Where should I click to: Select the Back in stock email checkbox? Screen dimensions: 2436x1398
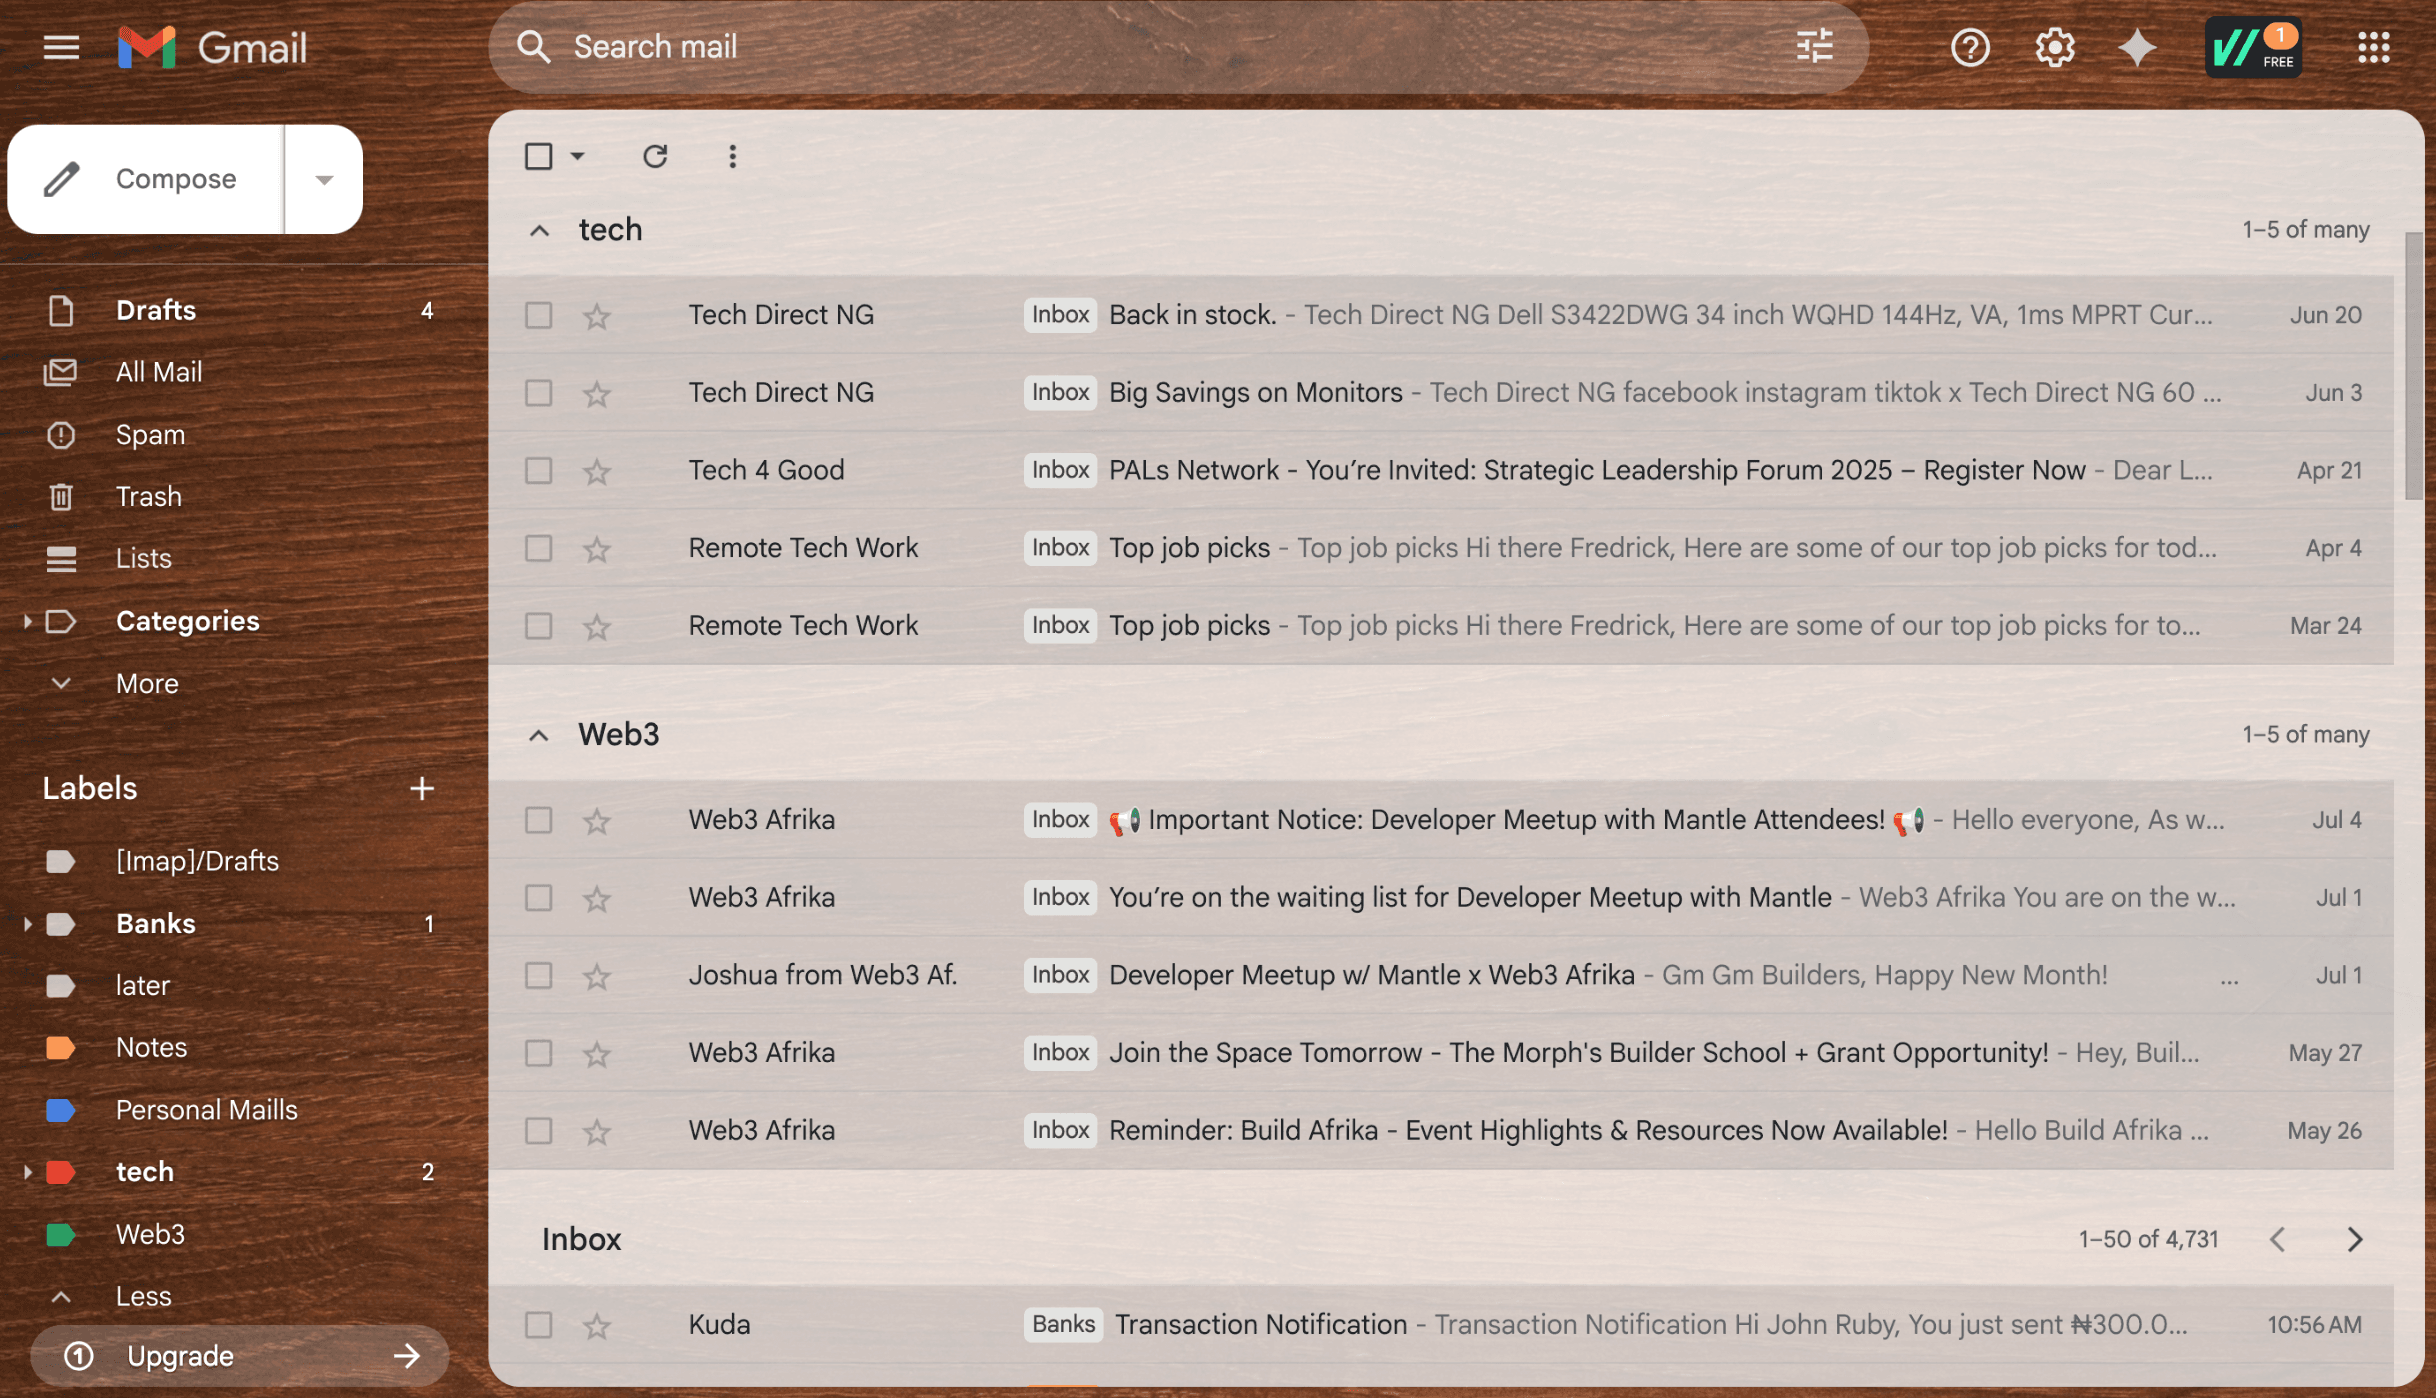click(x=538, y=315)
